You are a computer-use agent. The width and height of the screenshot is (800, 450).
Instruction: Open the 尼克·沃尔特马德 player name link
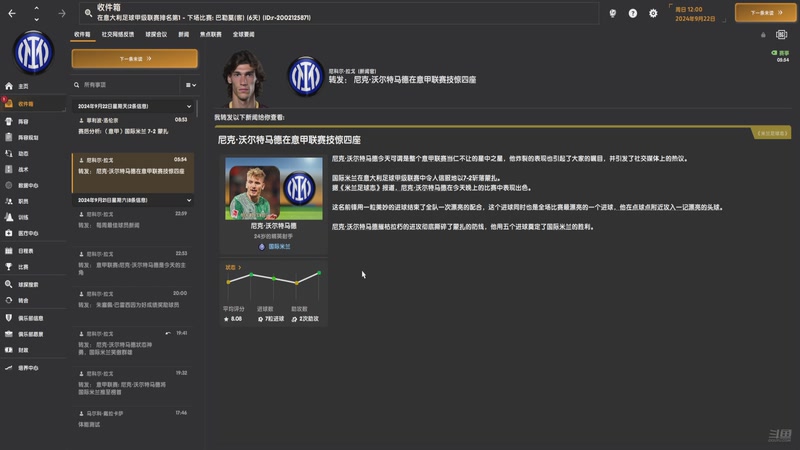point(273,226)
